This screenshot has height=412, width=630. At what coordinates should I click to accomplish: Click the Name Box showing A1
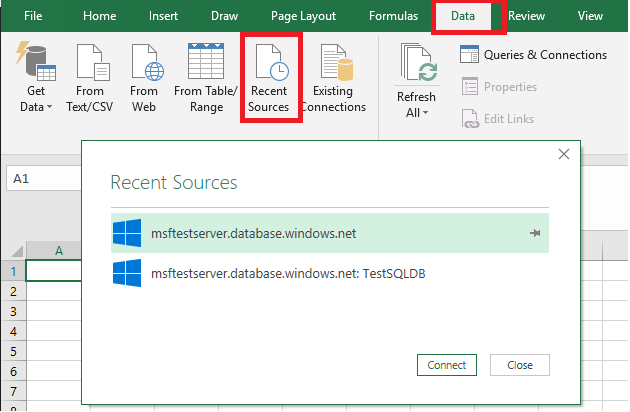coord(44,178)
